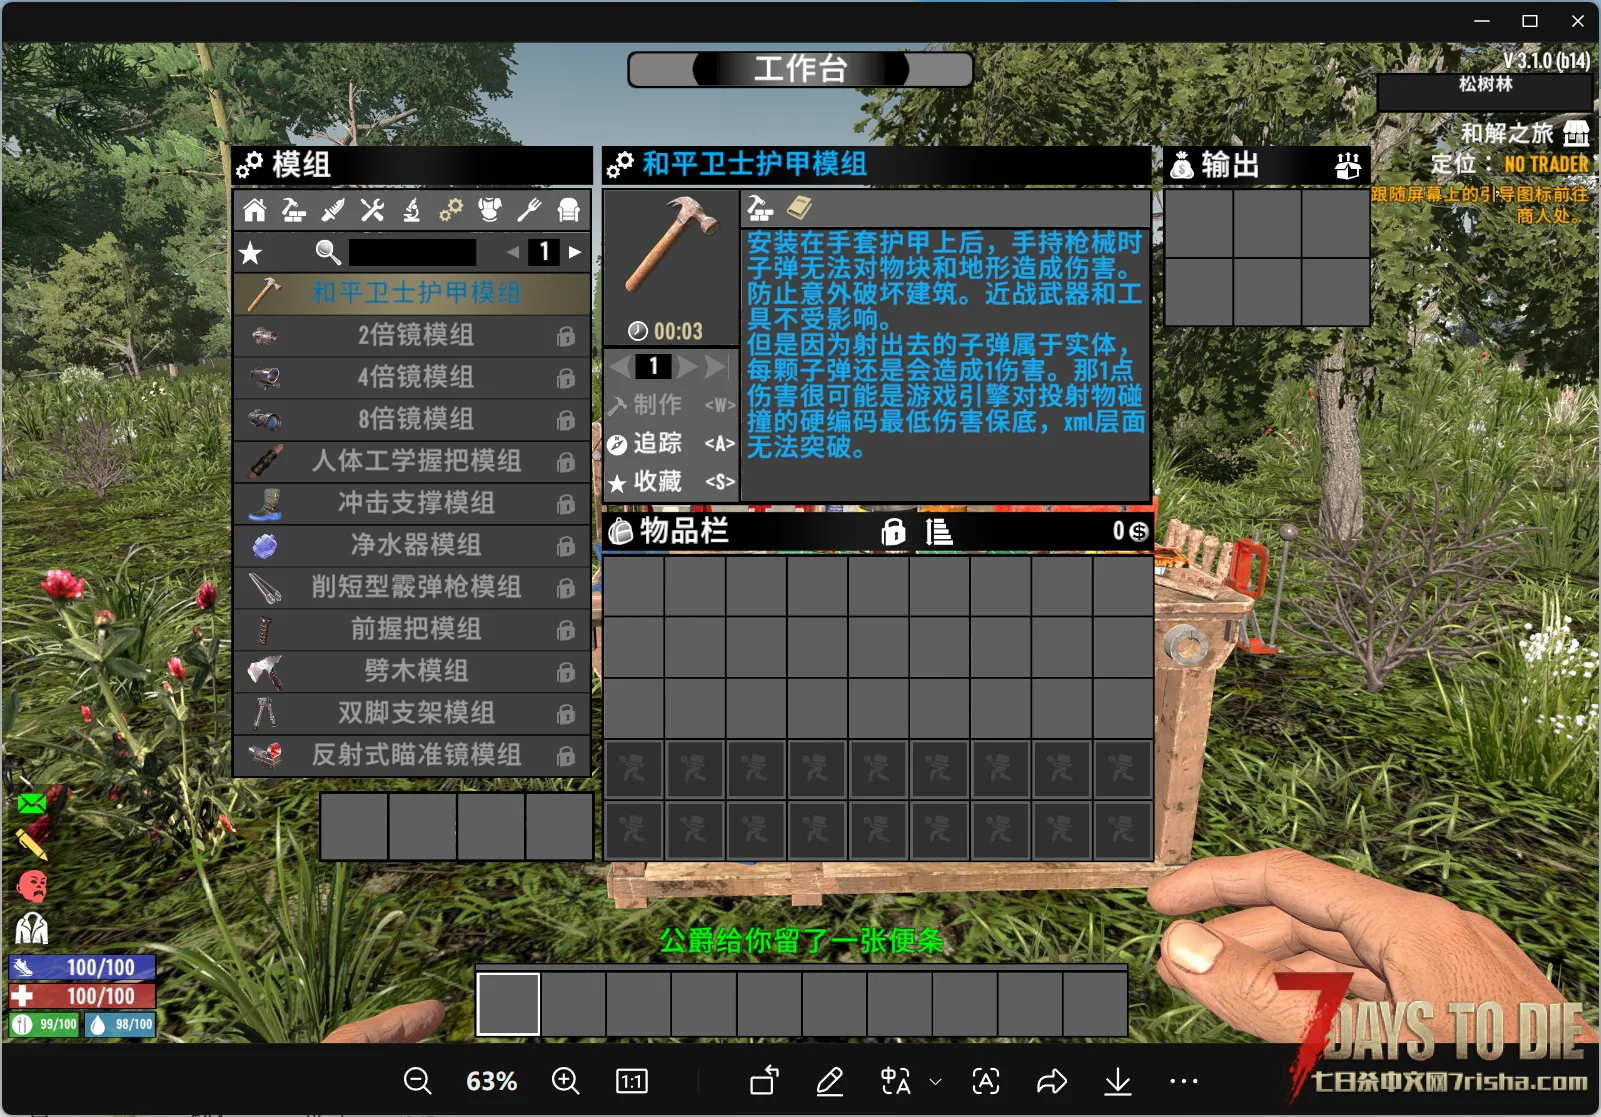This screenshot has width=1601, height=1117.
Task: Click the craft quantity number field
Action: click(x=654, y=367)
